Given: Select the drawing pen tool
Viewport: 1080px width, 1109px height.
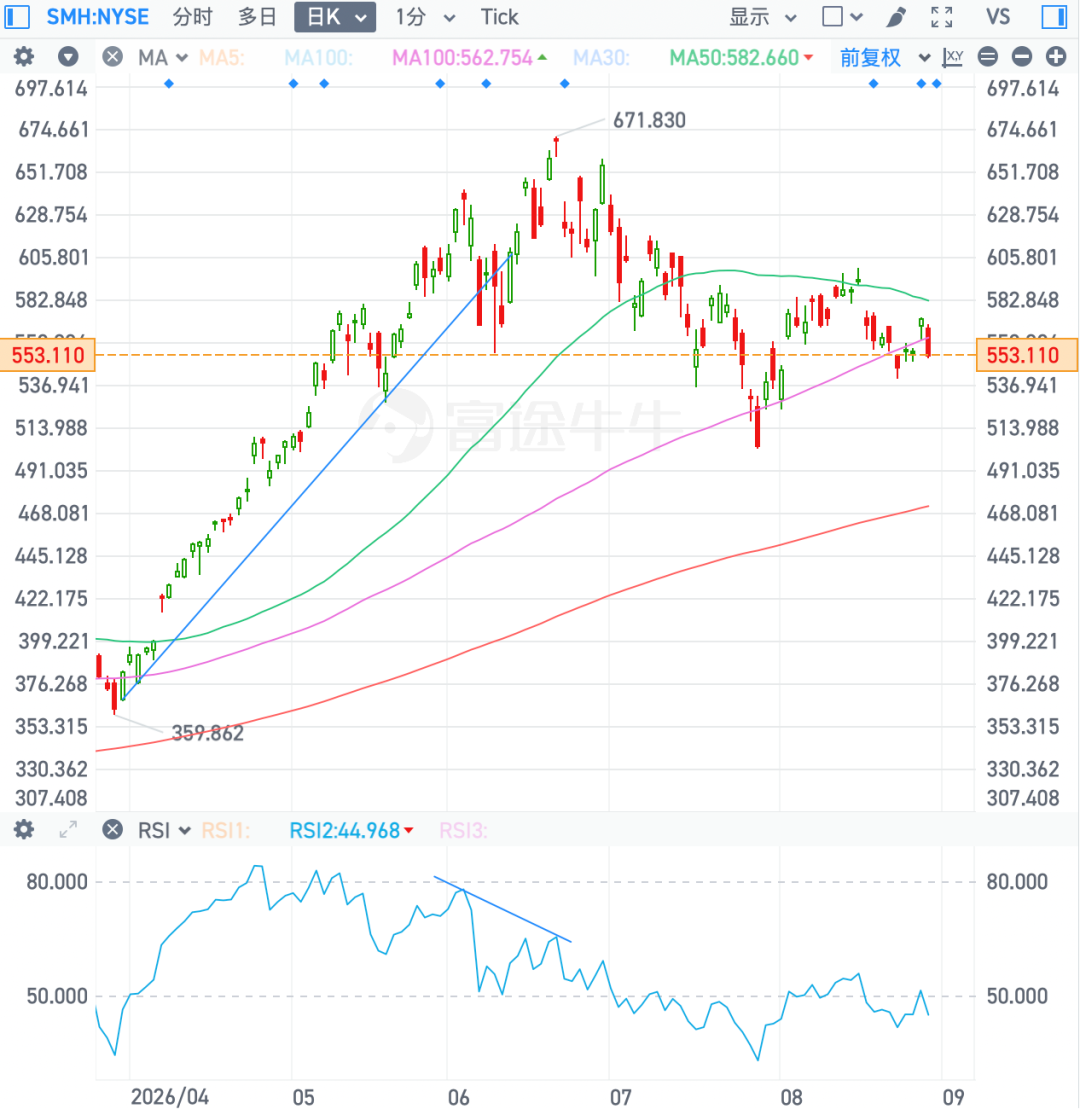Looking at the screenshot, I should pyautogui.click(x=896, y=17).
